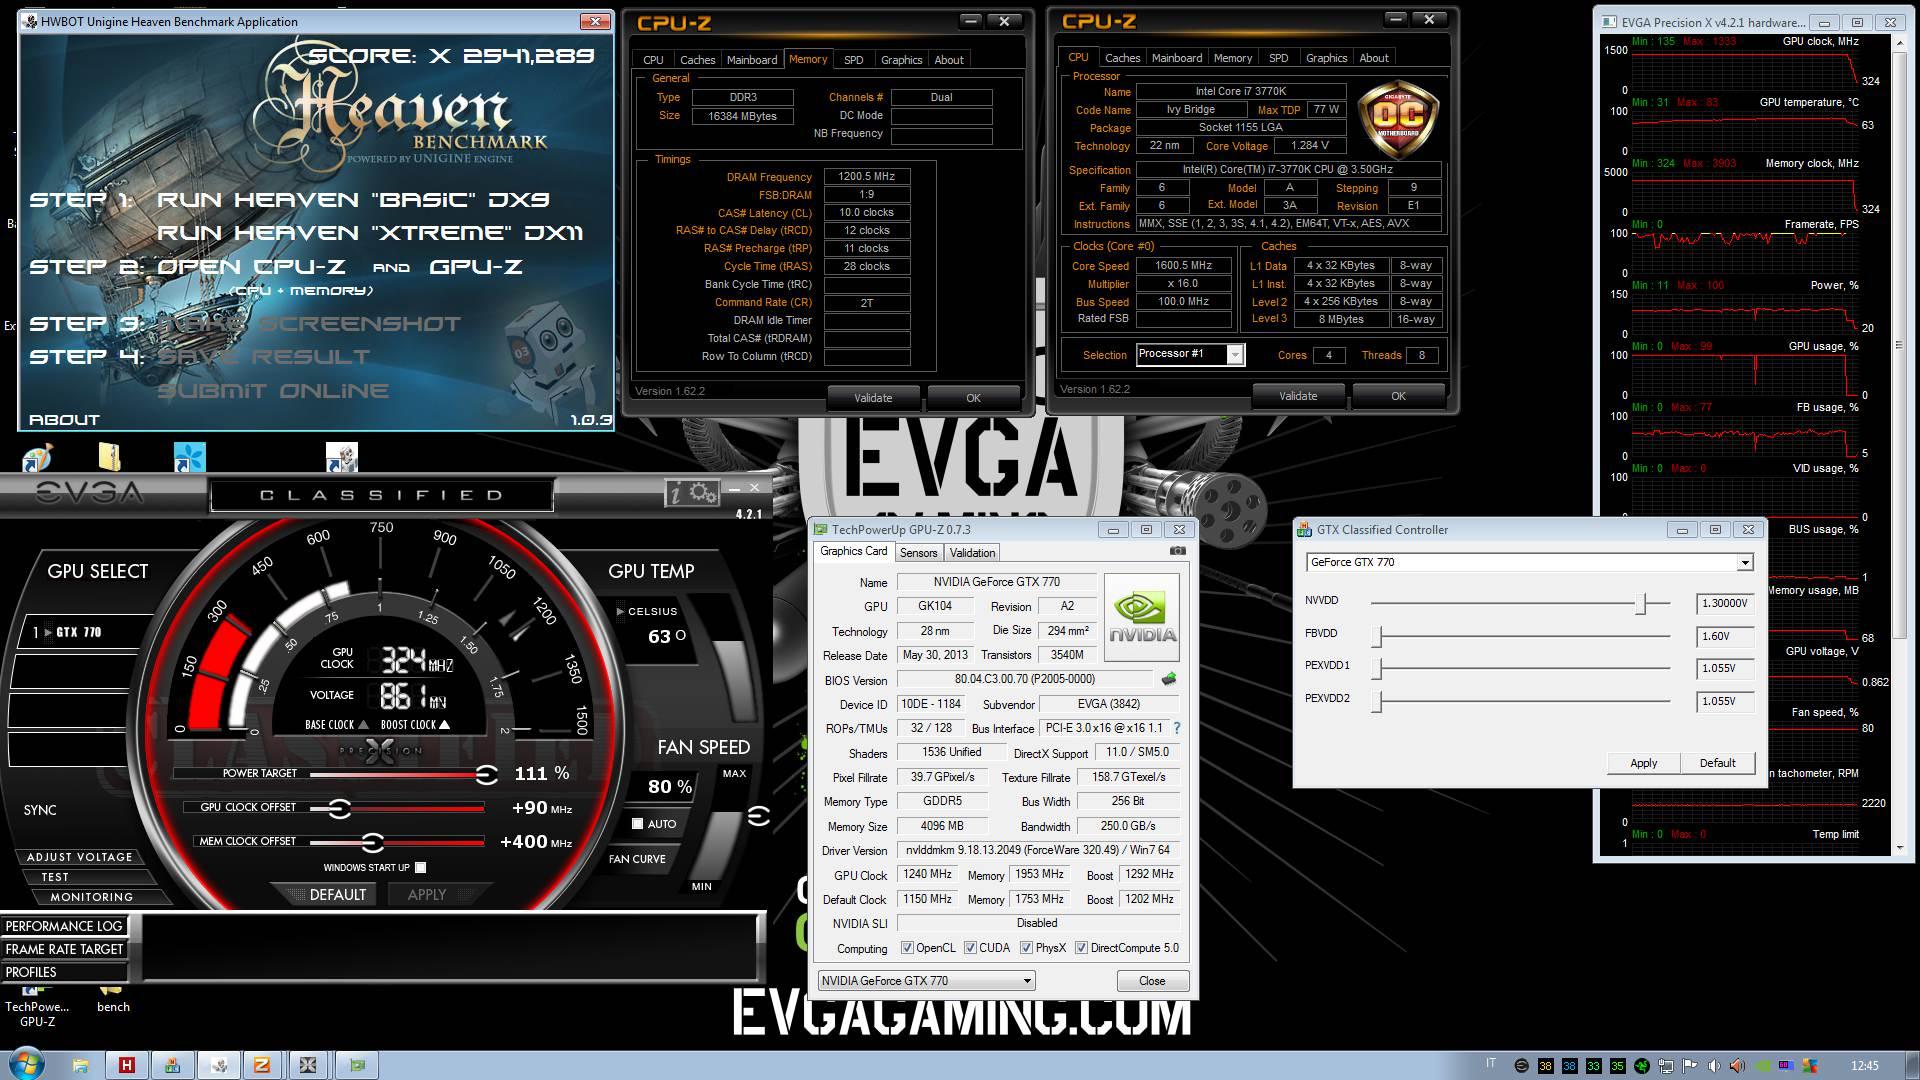Open Performance Log panel
The height and width of the screenshot is (1080, 1920).
point(64,926)
